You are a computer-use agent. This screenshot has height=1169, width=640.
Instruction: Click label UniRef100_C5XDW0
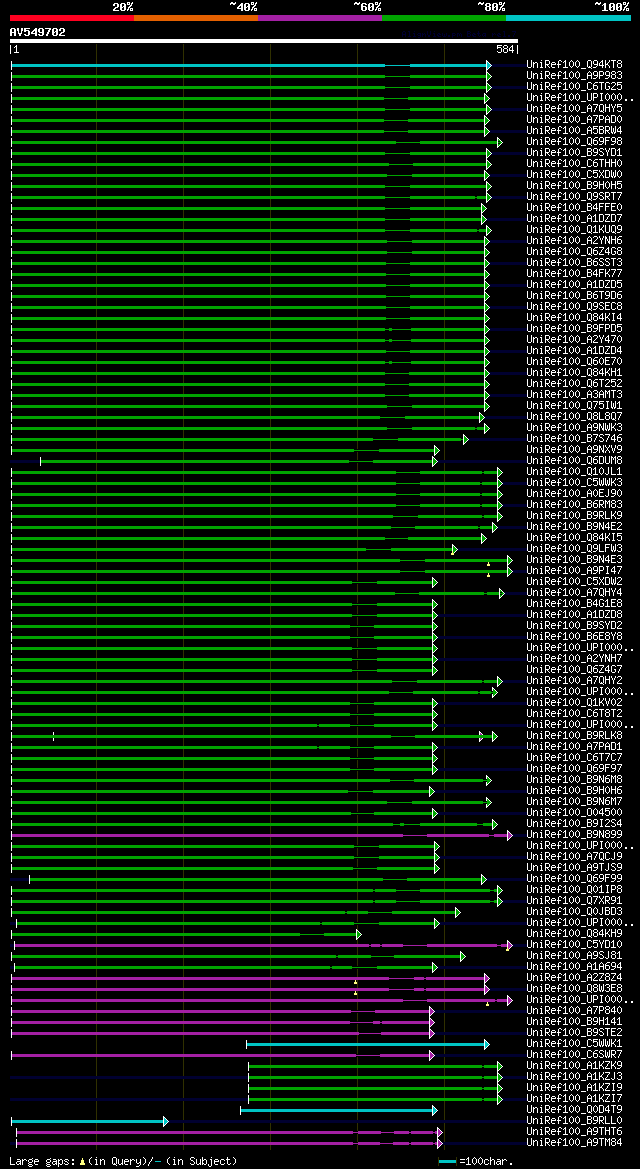tap(574, 174)
